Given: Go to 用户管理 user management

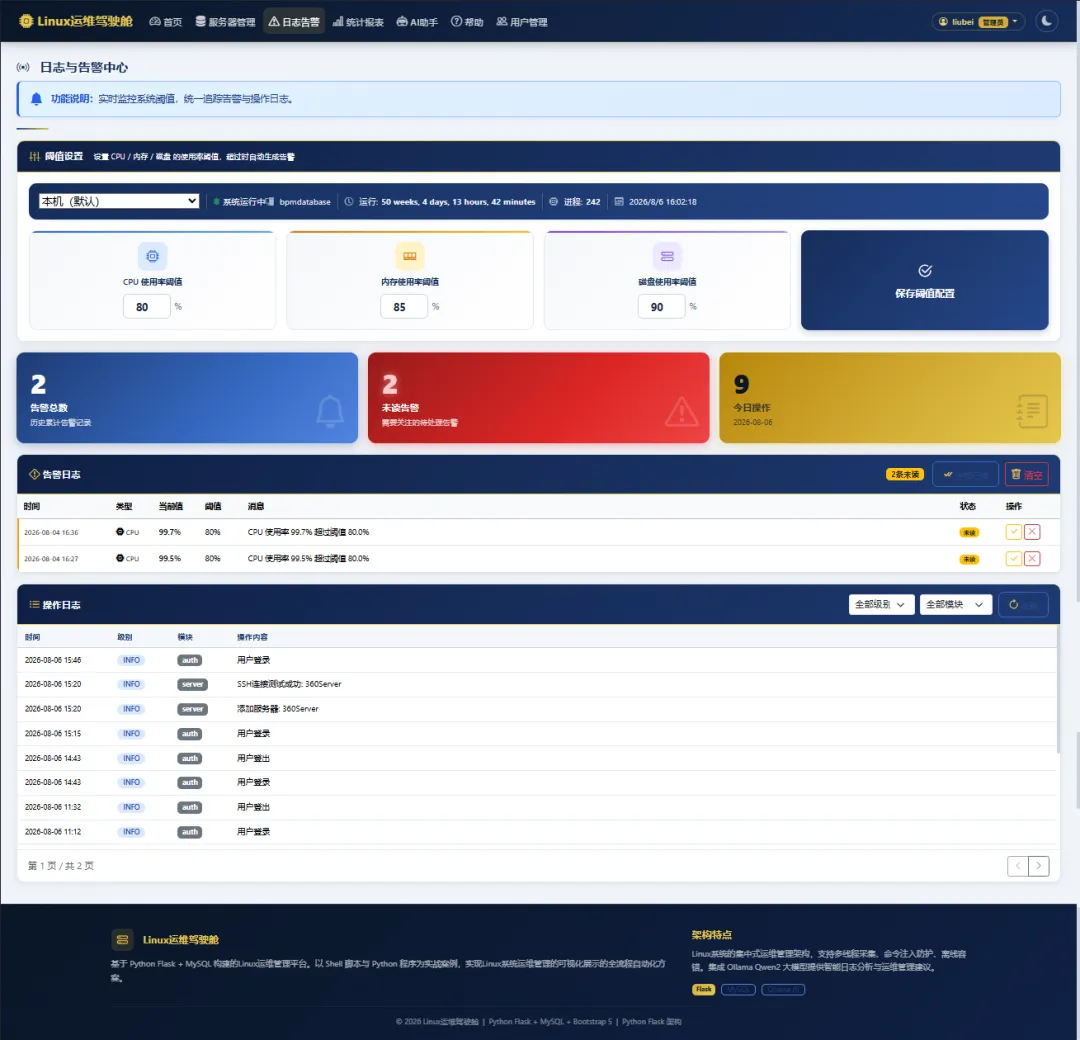Looking at the screenshot, I should [x=522, y=22].
